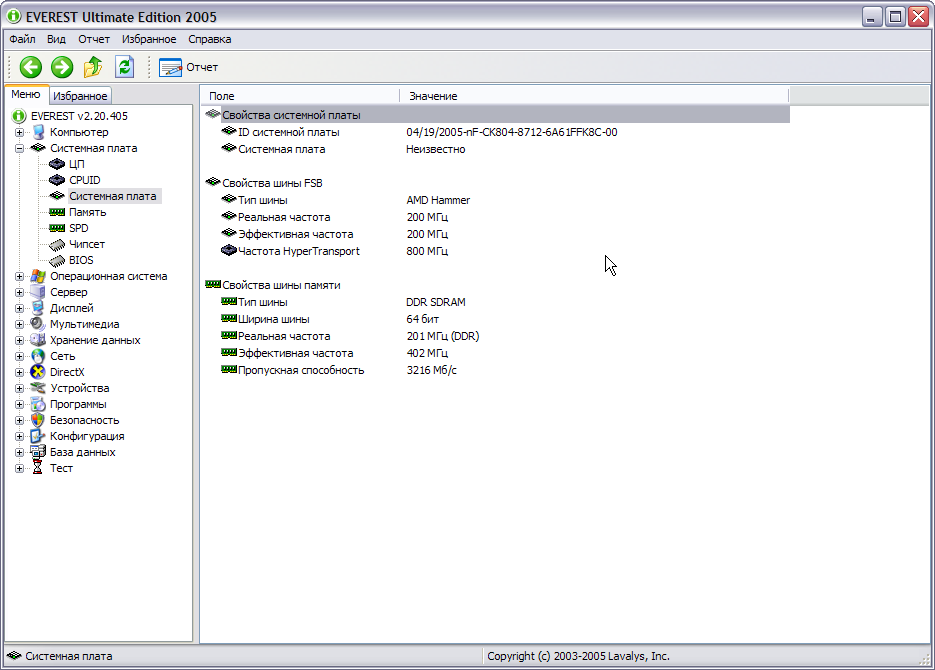The image size is (935, 670).
Task: Expand the Компьютер tree node
Action: coord(20,132)
